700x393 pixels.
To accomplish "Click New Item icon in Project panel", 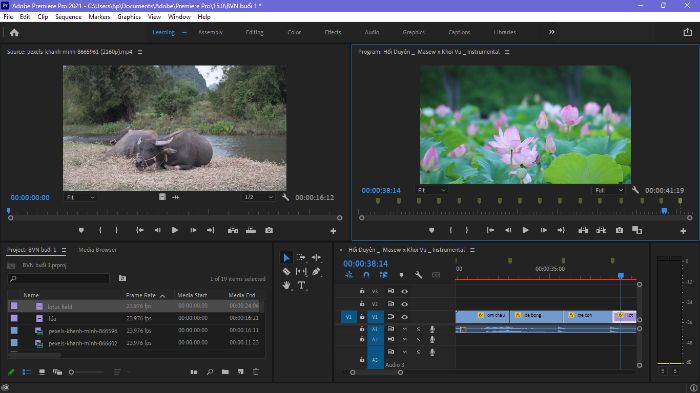I will [241, 372].
